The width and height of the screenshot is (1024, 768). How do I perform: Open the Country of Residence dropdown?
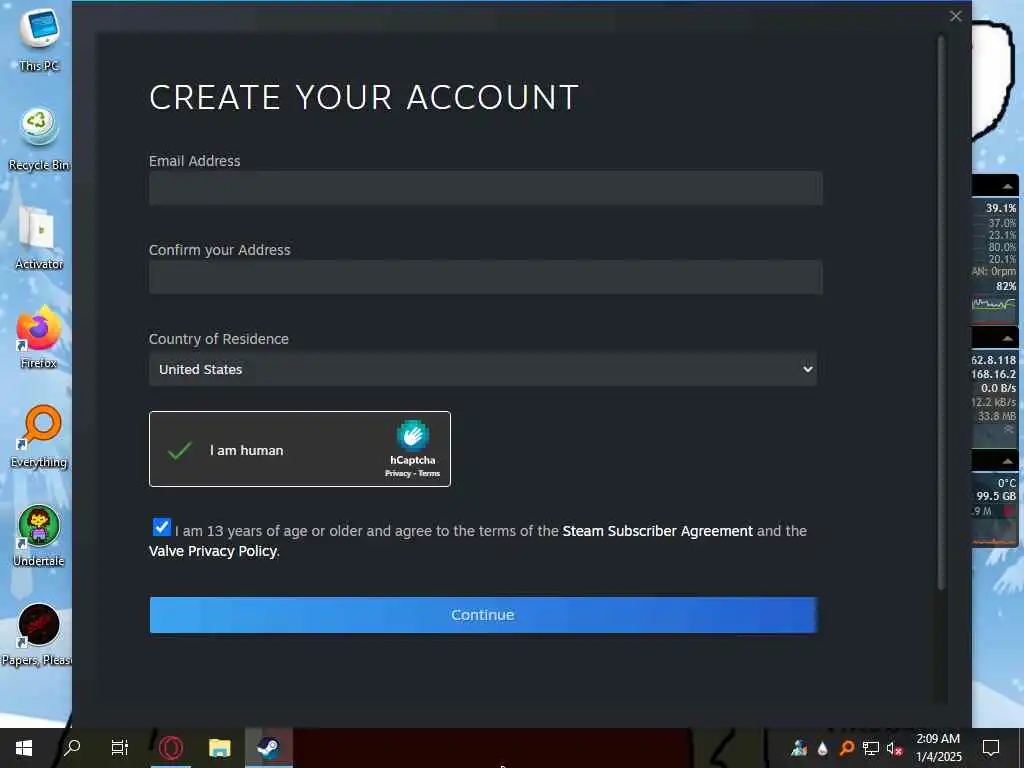coord(483,369)
